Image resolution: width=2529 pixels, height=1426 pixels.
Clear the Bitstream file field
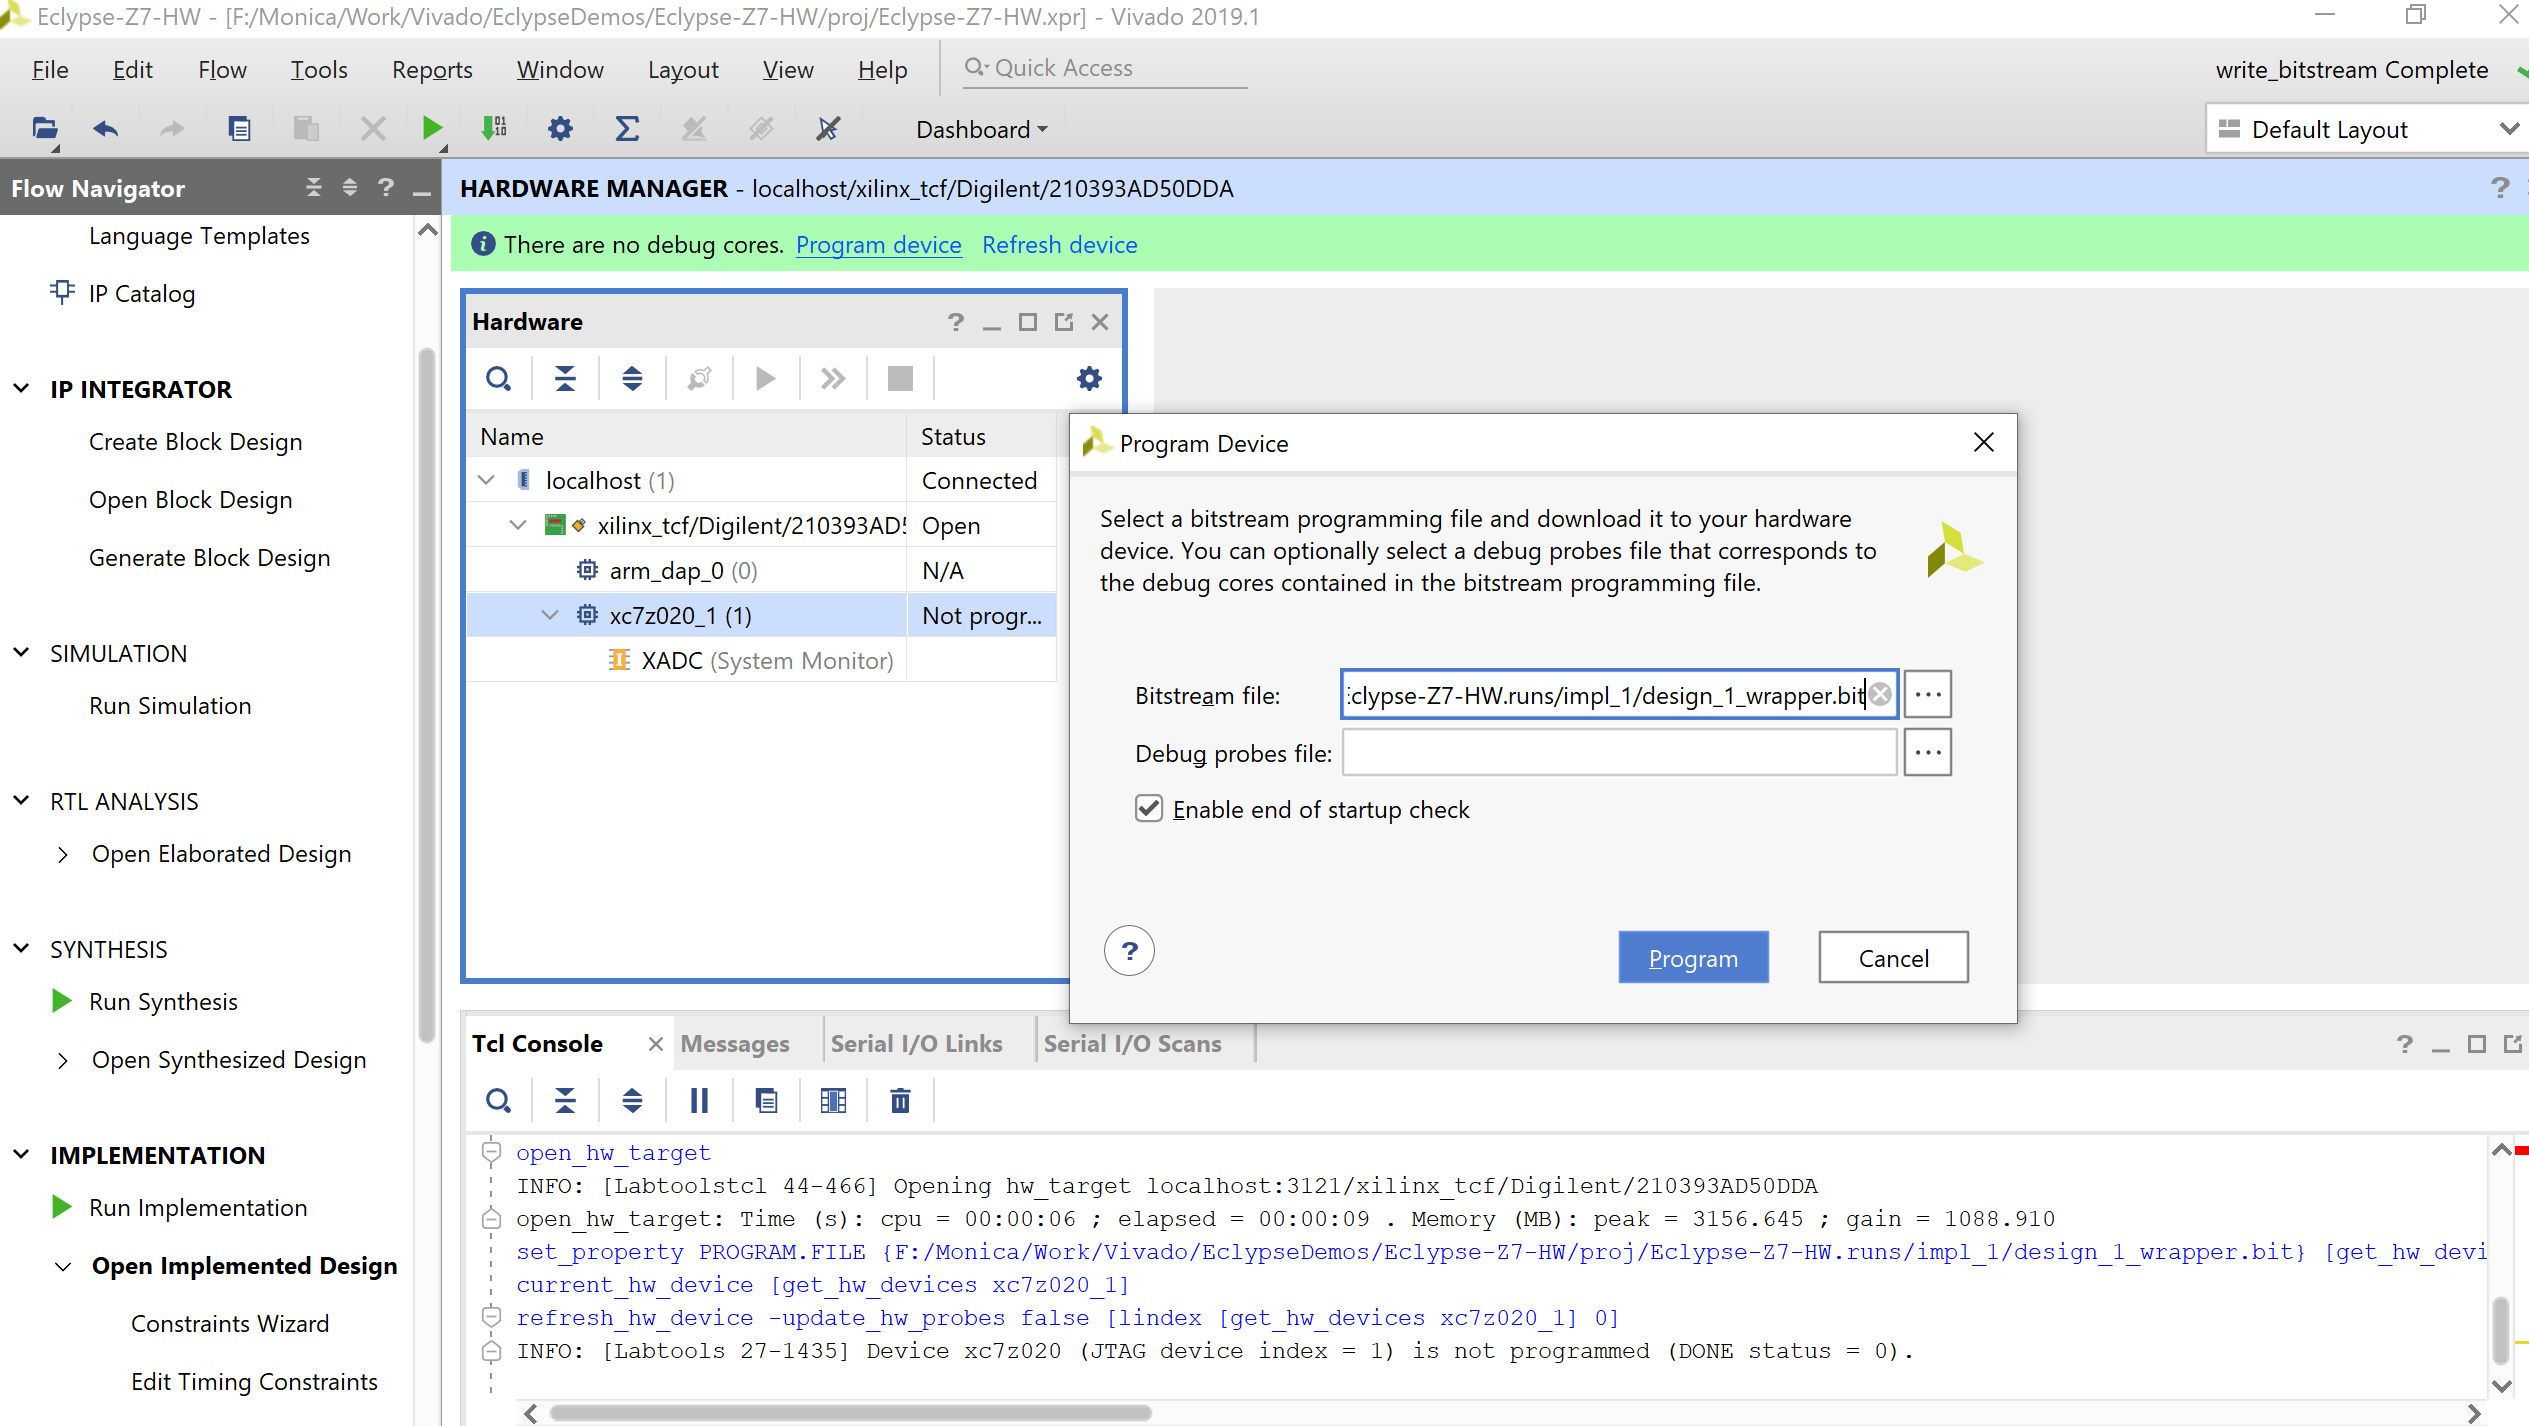(1880, 695)
